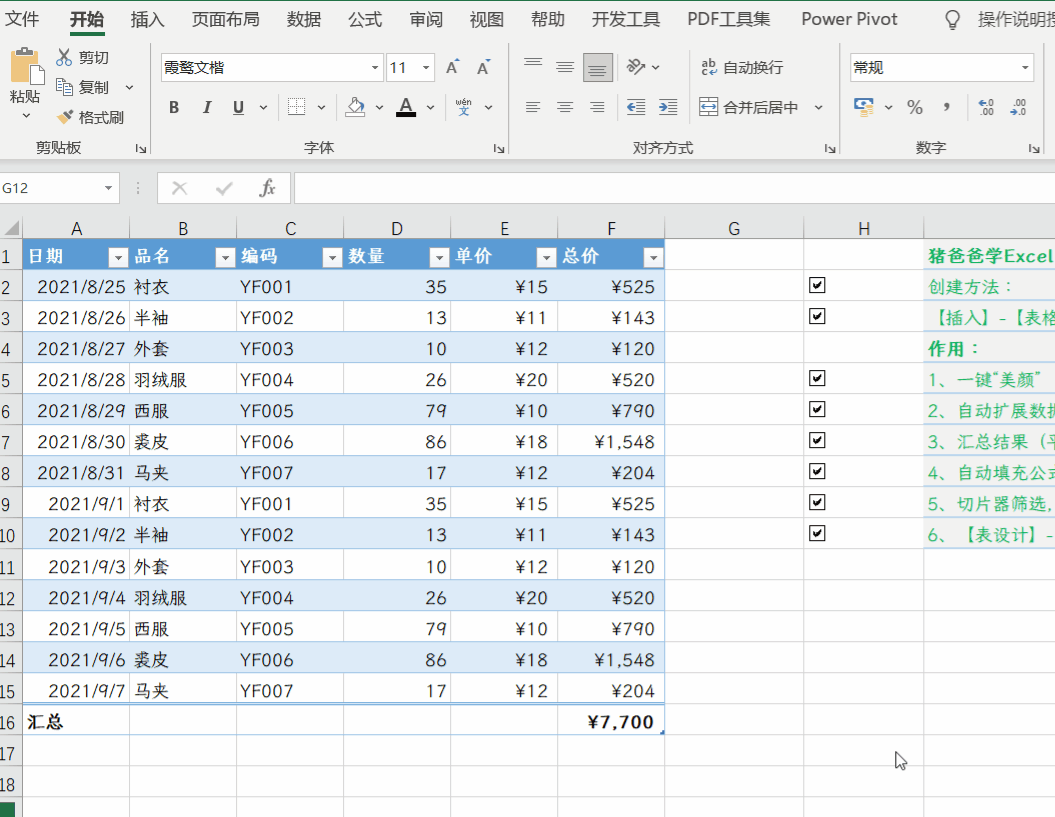
Task: Switch to the 插入 tab
Action: coord(147,19)
